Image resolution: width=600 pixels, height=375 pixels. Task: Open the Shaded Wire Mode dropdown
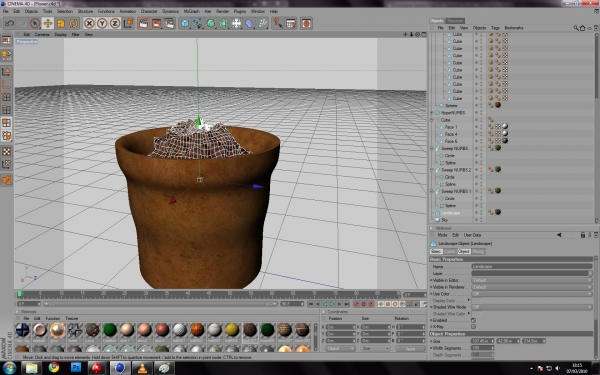[x=532, y=307]
